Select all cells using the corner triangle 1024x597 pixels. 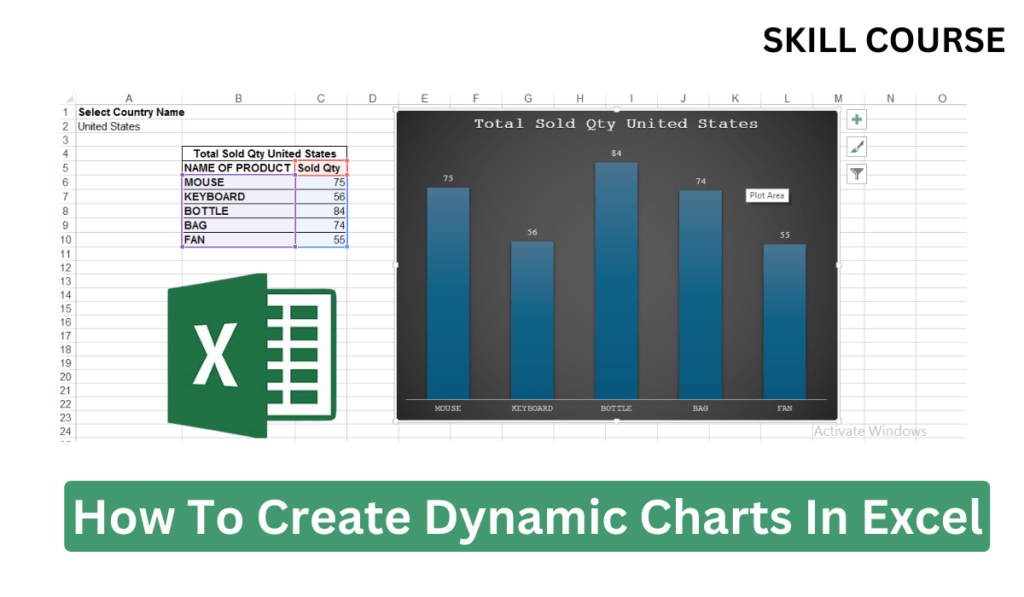68,98
